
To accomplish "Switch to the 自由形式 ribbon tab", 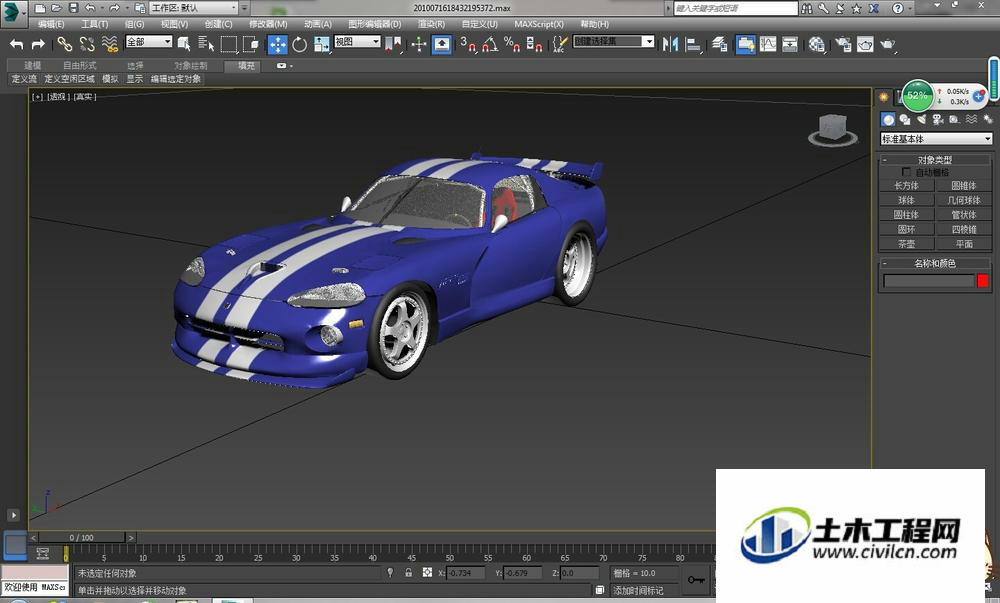I will click(80, 66).
